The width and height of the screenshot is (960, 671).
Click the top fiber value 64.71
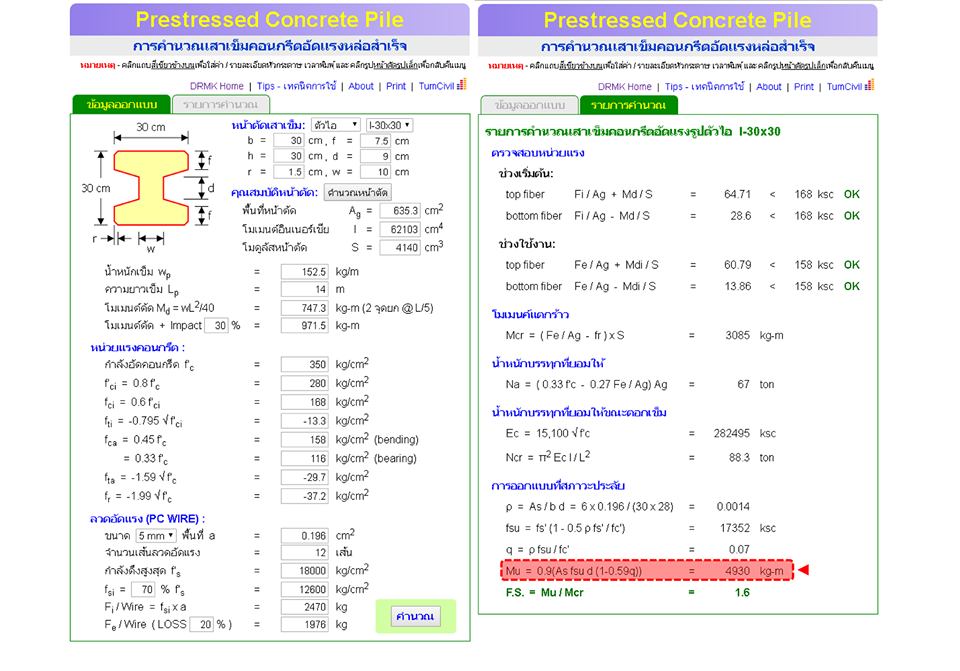tap(737, 195)
